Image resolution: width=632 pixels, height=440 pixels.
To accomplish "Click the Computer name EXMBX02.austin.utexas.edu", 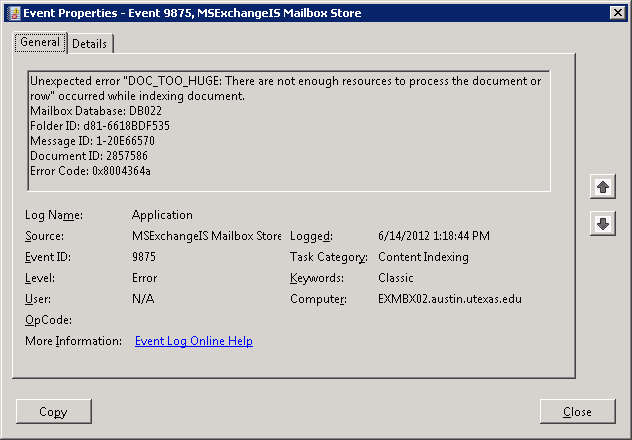I will 450,299.
